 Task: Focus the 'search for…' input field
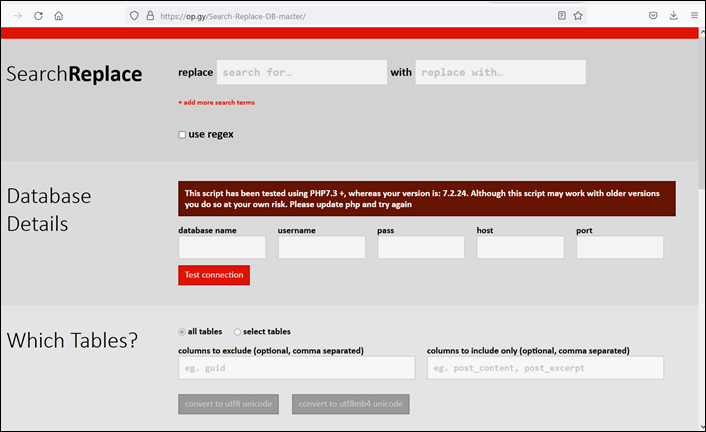click(x=302, y=72)
